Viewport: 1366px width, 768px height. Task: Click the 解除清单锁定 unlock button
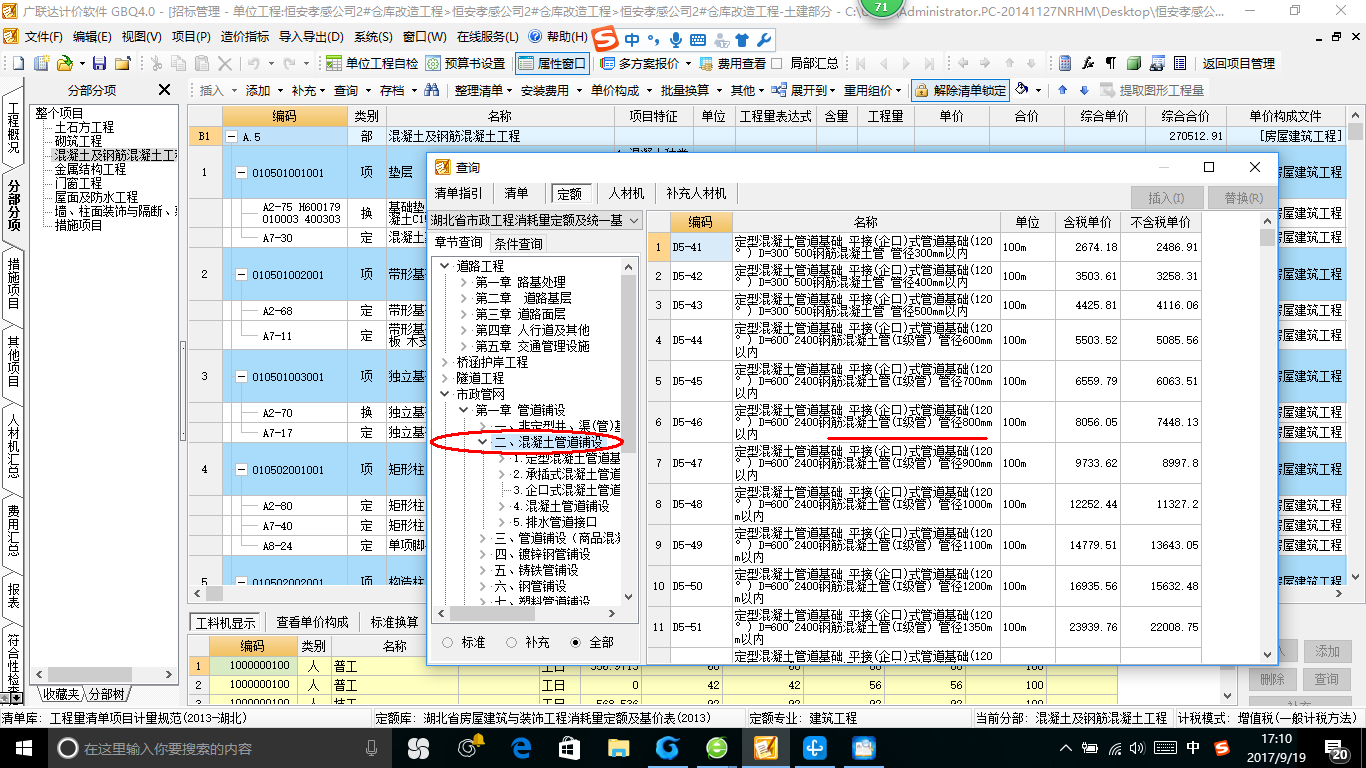[x=960, y=90]
